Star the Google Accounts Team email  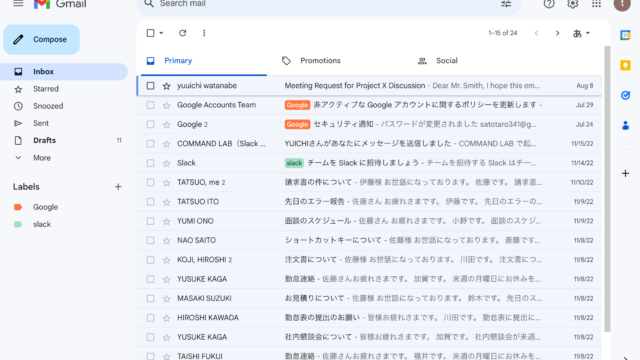pyautogui.click(x=167, y=105)
